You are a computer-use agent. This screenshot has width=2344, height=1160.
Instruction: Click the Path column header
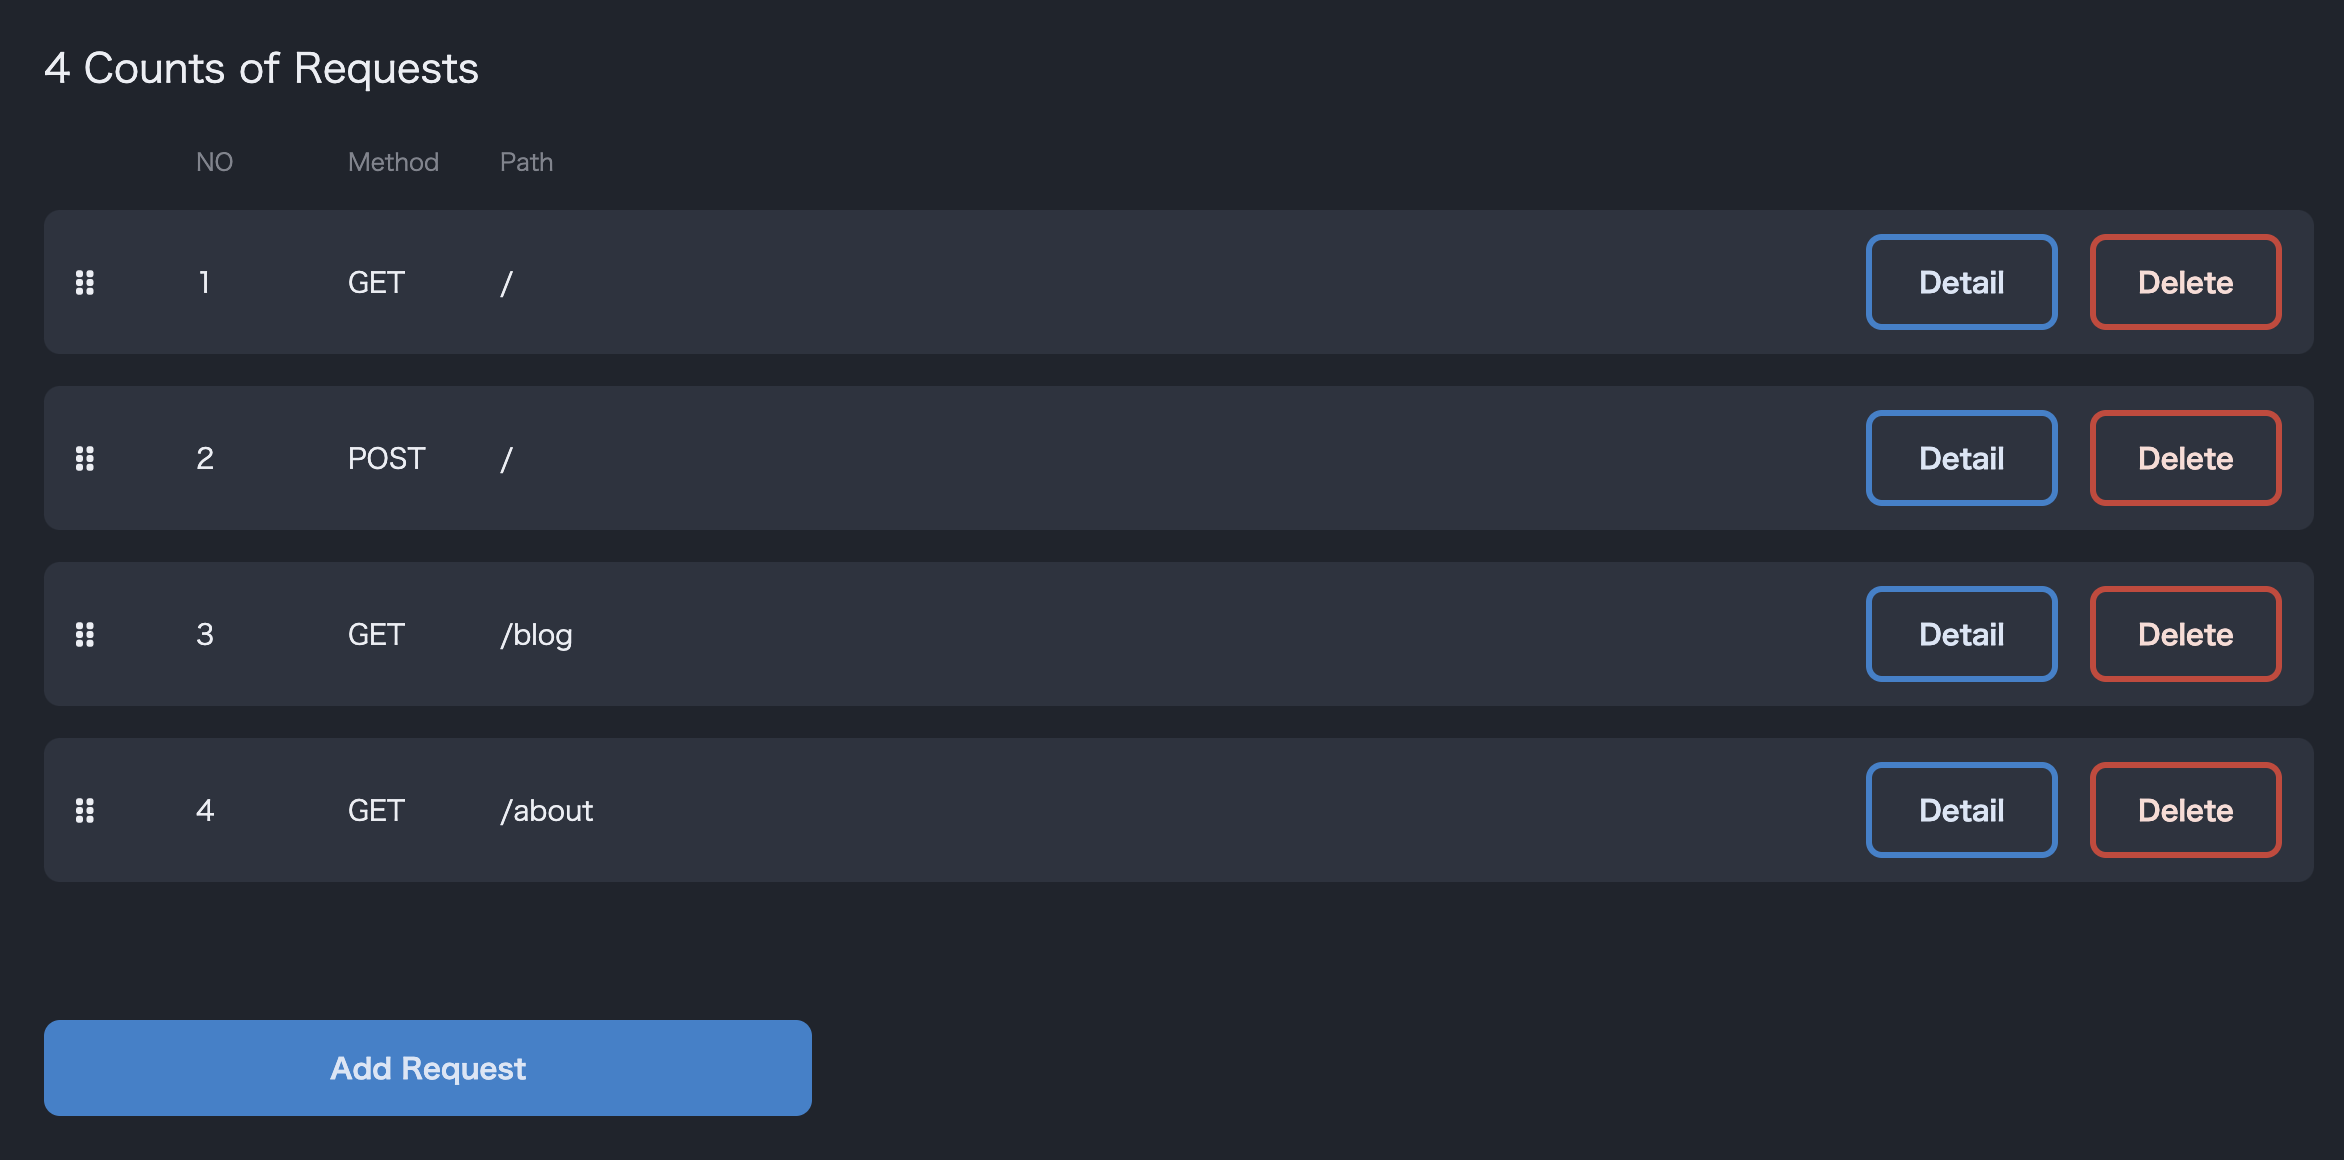click(x=526, y=162)
